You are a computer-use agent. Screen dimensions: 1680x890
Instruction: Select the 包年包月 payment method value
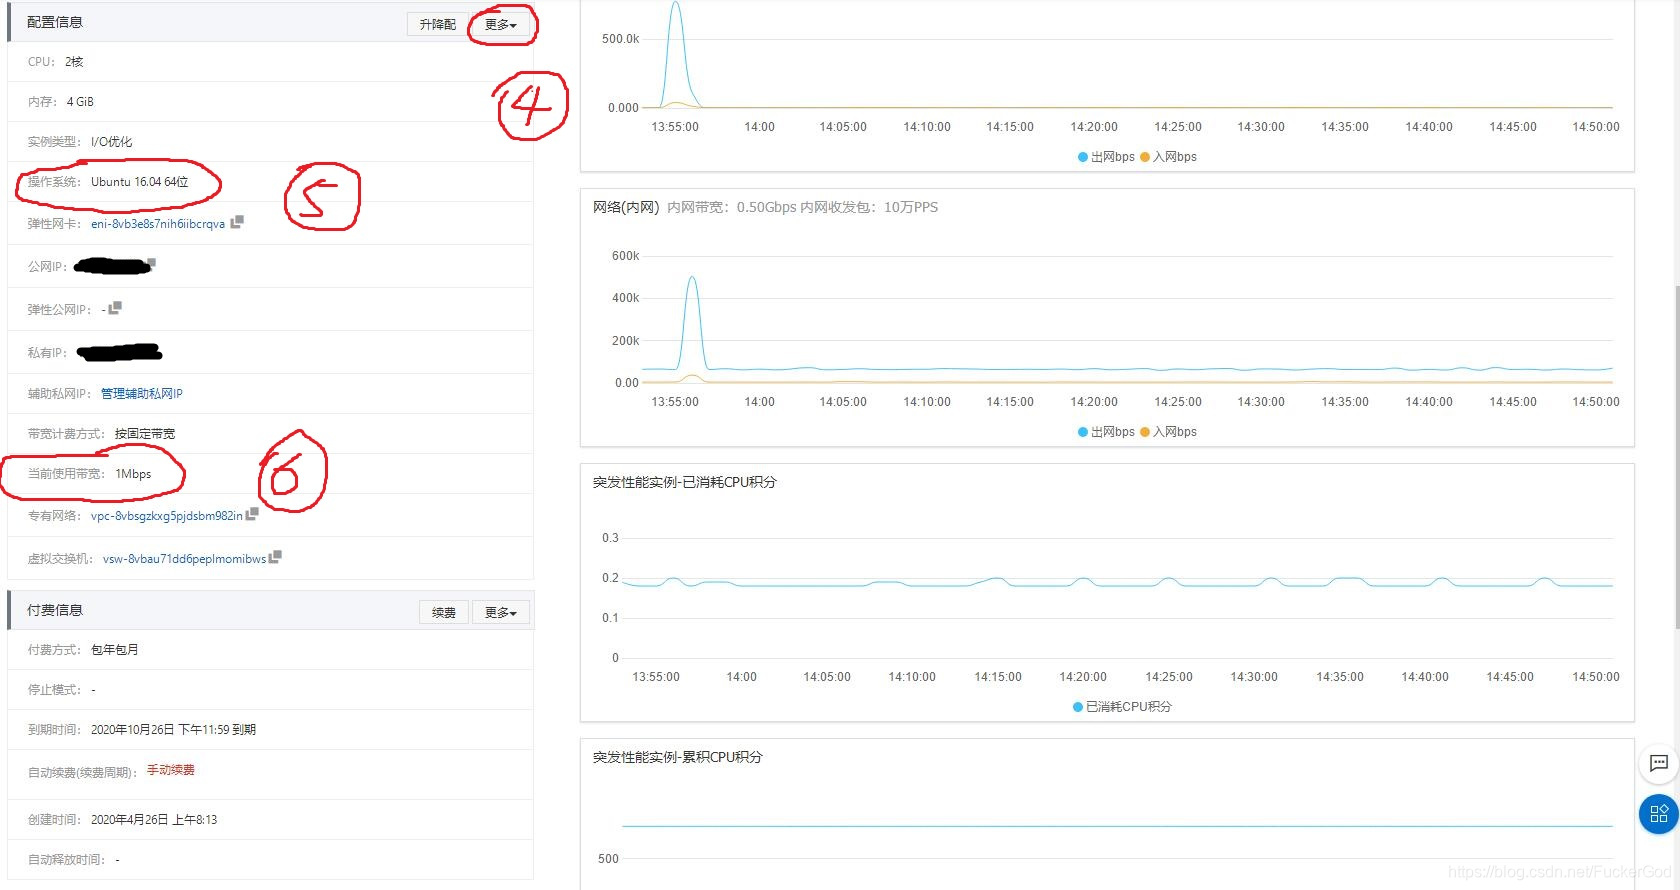coord(115,650)
